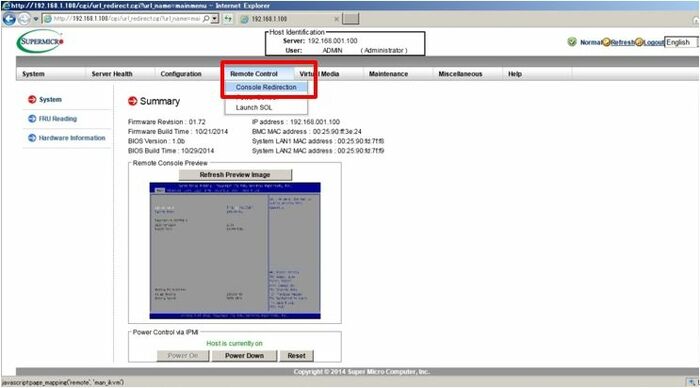Click the browser back arrow button
Screen dimensions: 700x388
(x=9, y=19)
